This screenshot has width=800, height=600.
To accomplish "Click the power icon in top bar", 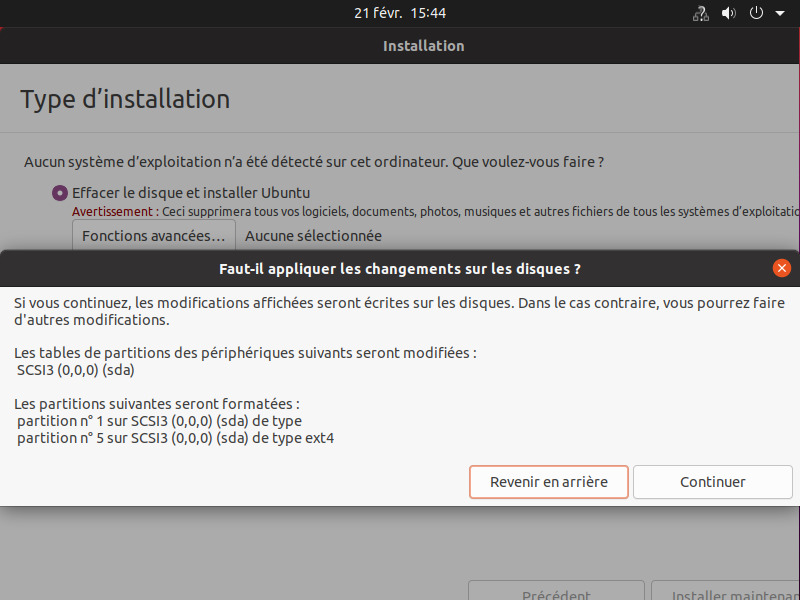I will click(x=756, y=14).
